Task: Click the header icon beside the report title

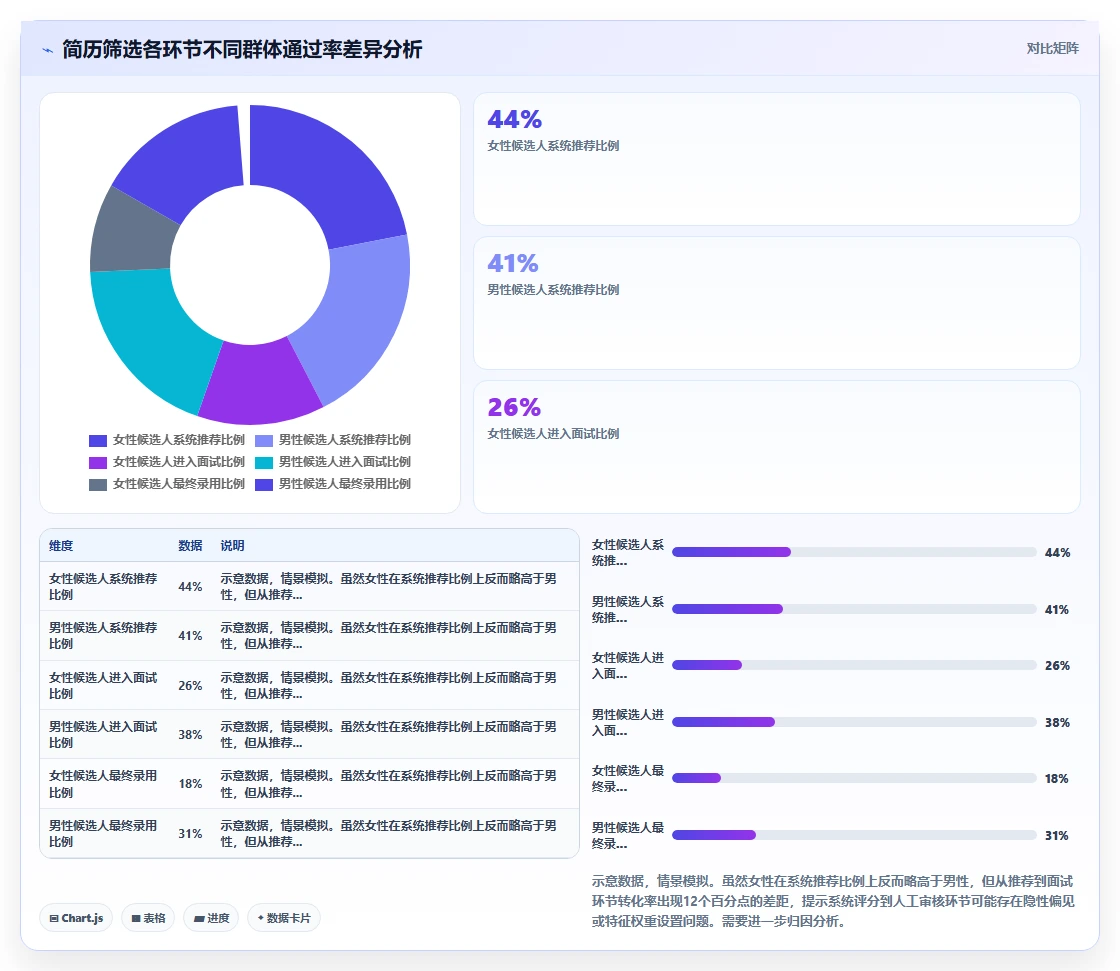Action: (48, 50)
